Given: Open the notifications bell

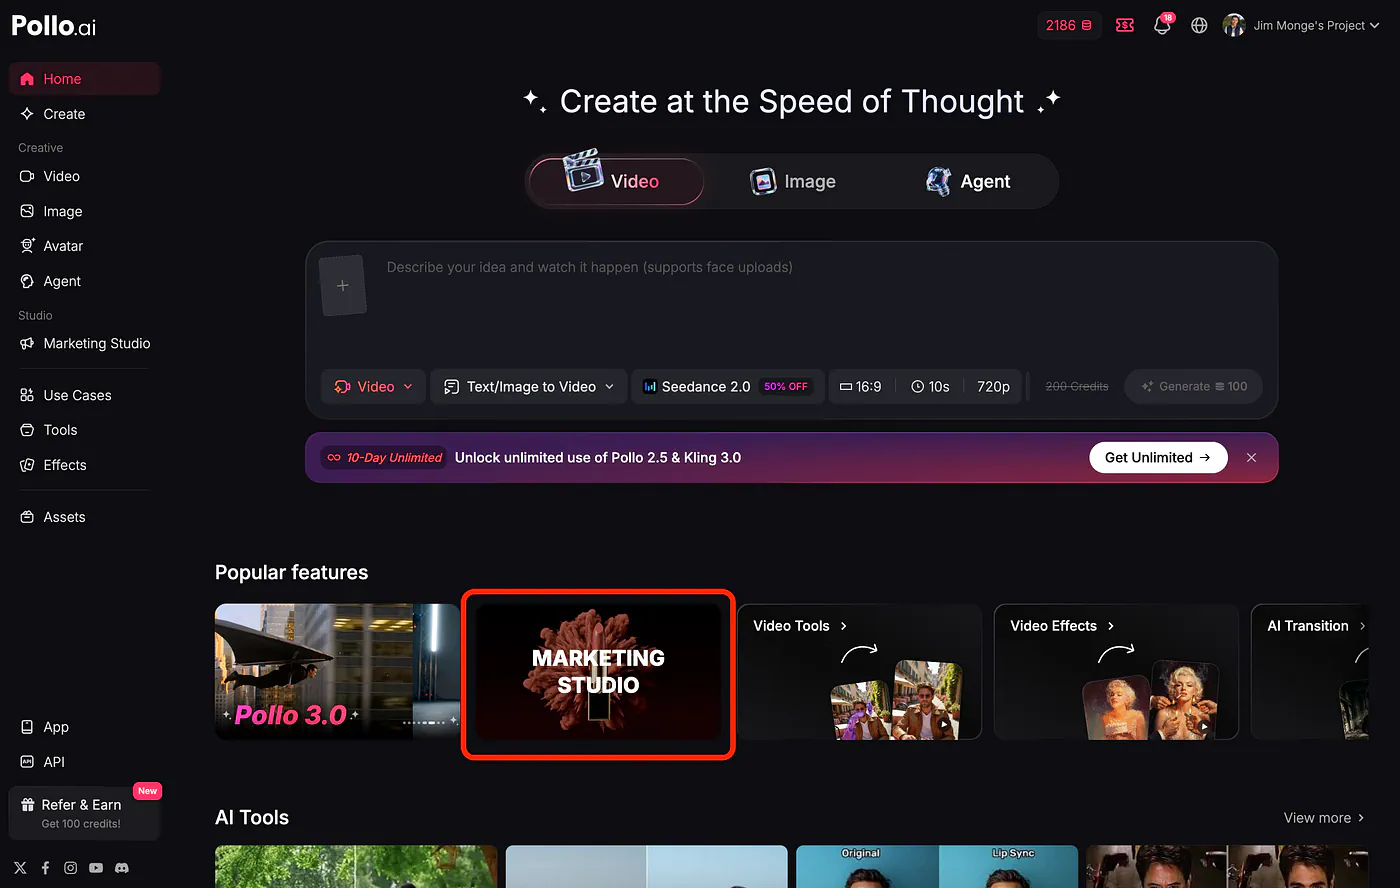Looking at the screenshot, I should click(1162, 25).
